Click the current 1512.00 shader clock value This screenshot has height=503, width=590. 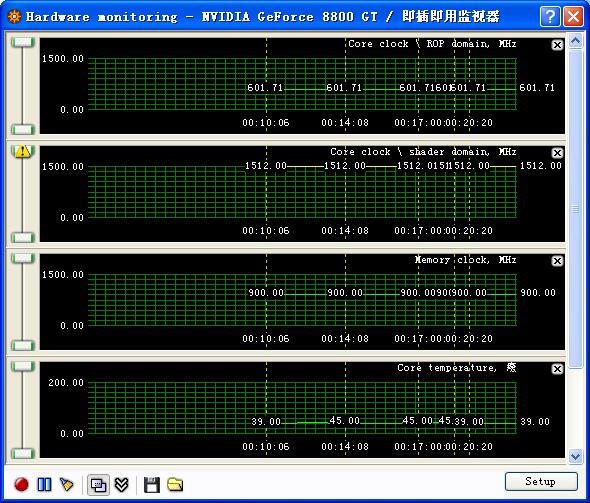[x=541, y=166]
